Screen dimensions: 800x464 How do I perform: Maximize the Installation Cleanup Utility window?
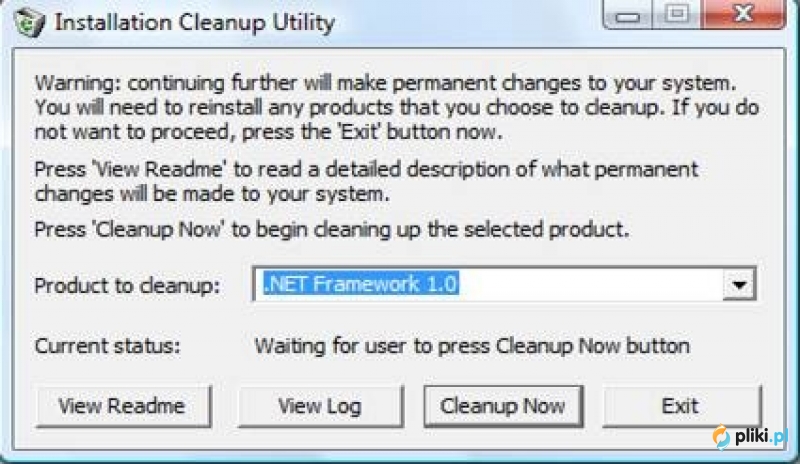[677, 14]
